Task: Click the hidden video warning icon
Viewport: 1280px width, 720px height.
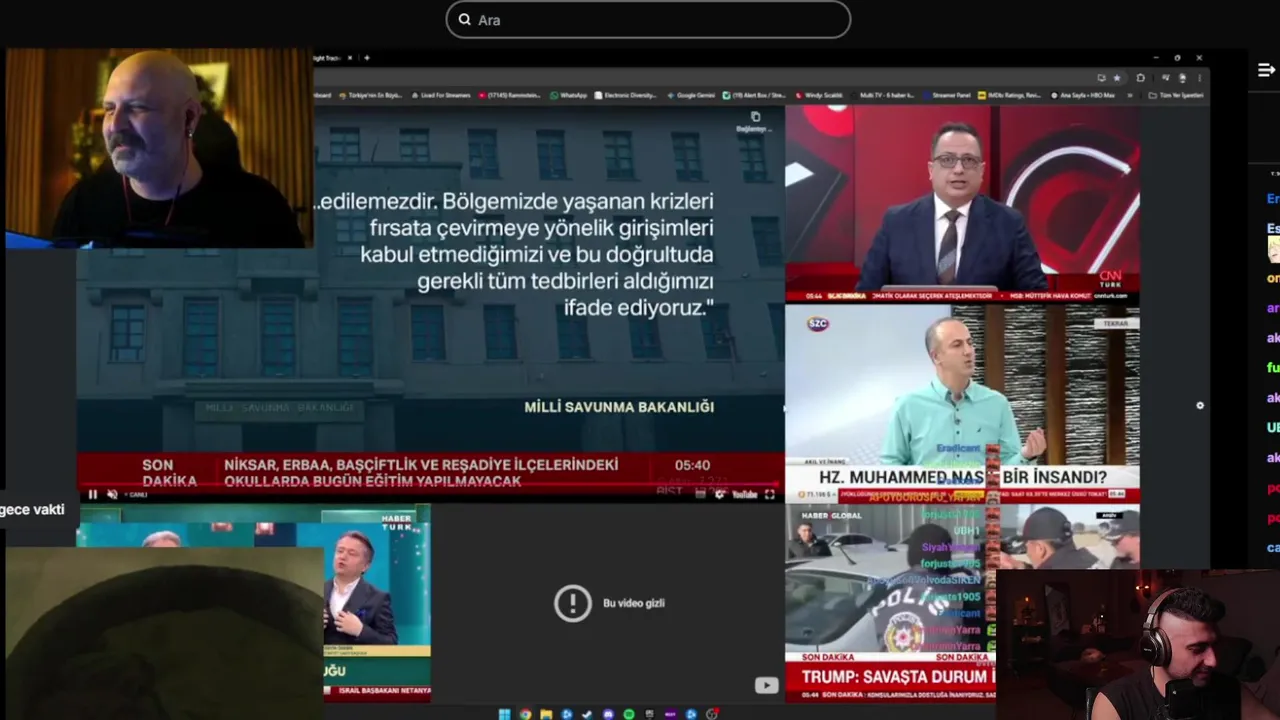Action: tap(573, 603)
